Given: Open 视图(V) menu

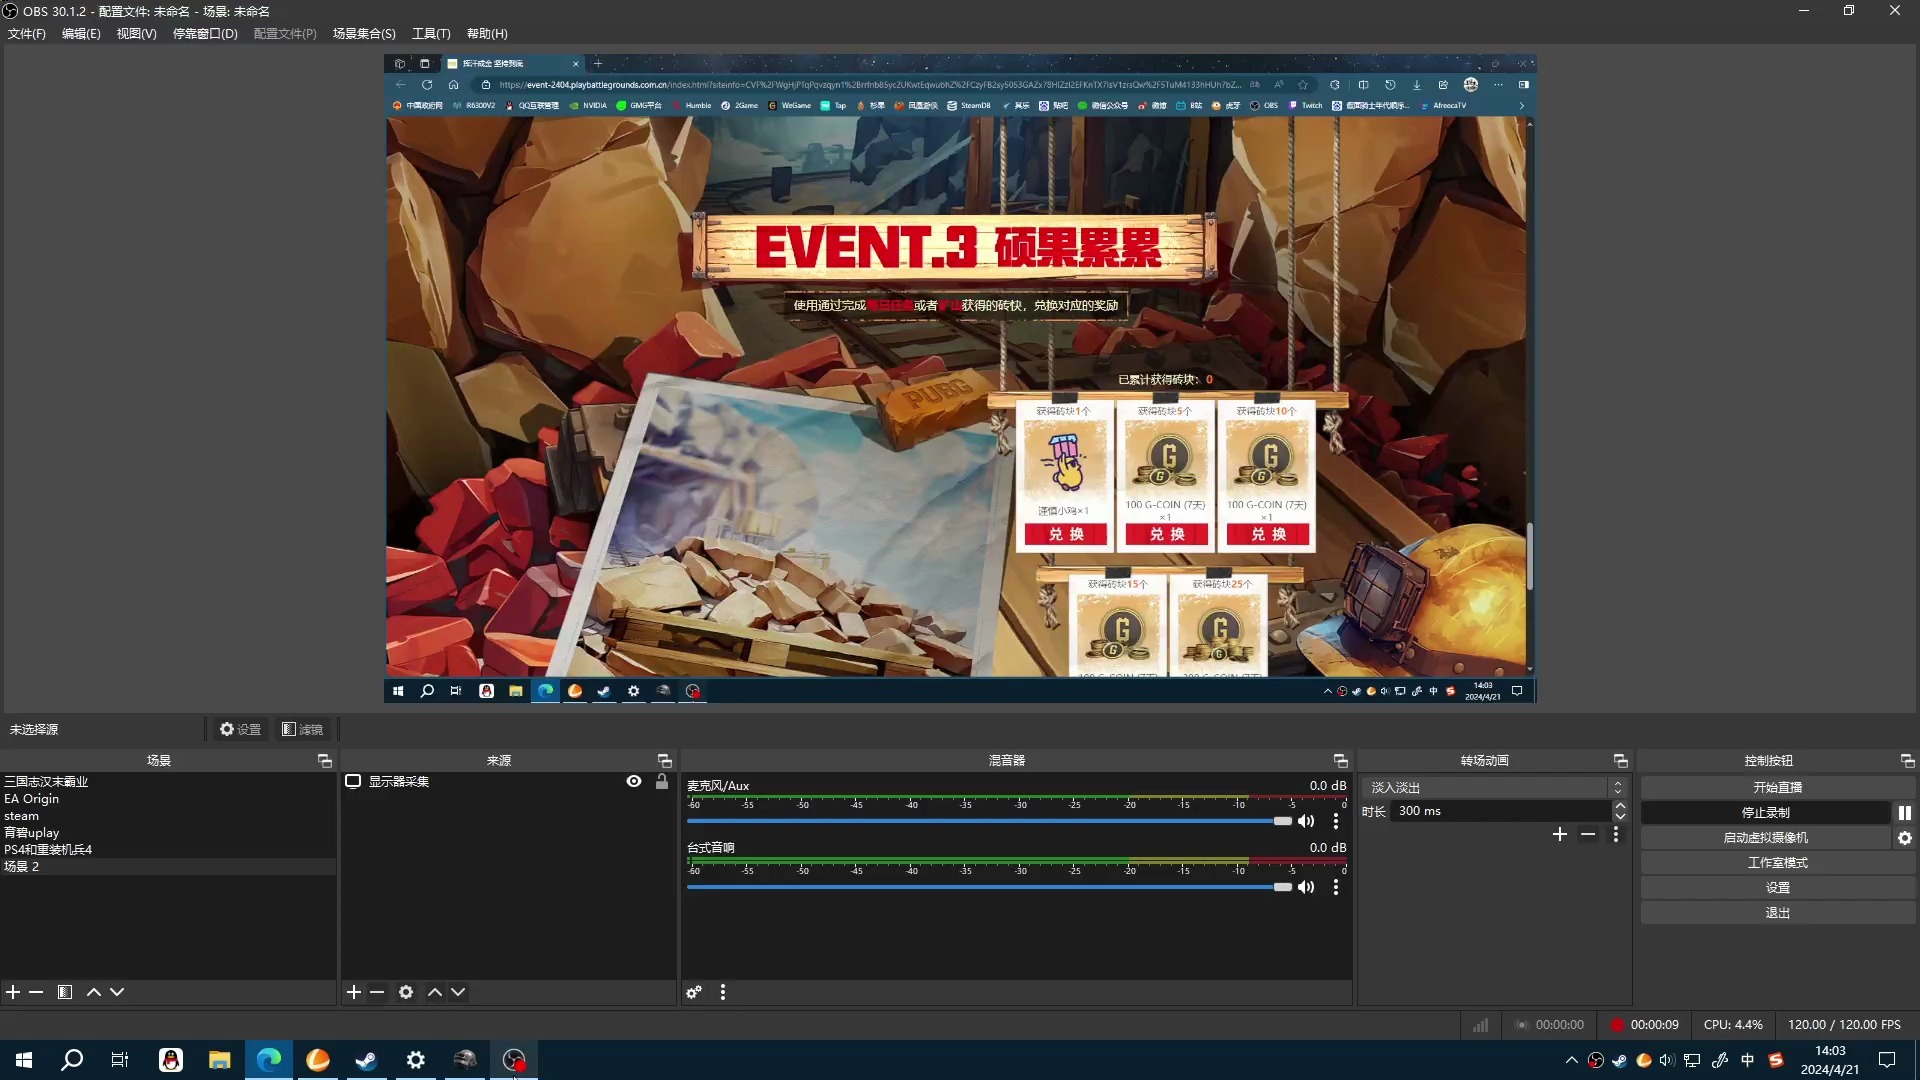Looking at the screenshot, I should click(x=136, y=33).
